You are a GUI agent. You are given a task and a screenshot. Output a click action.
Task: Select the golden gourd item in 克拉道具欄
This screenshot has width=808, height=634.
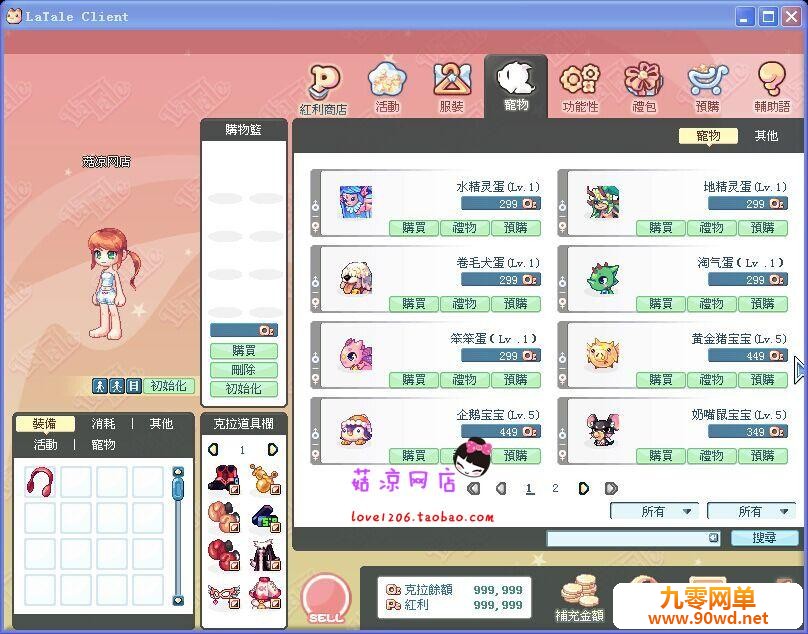click(x=264, y=479)
